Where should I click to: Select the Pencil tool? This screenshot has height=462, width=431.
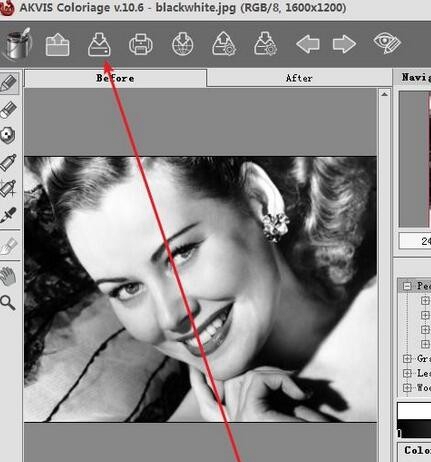pos(9,83)
